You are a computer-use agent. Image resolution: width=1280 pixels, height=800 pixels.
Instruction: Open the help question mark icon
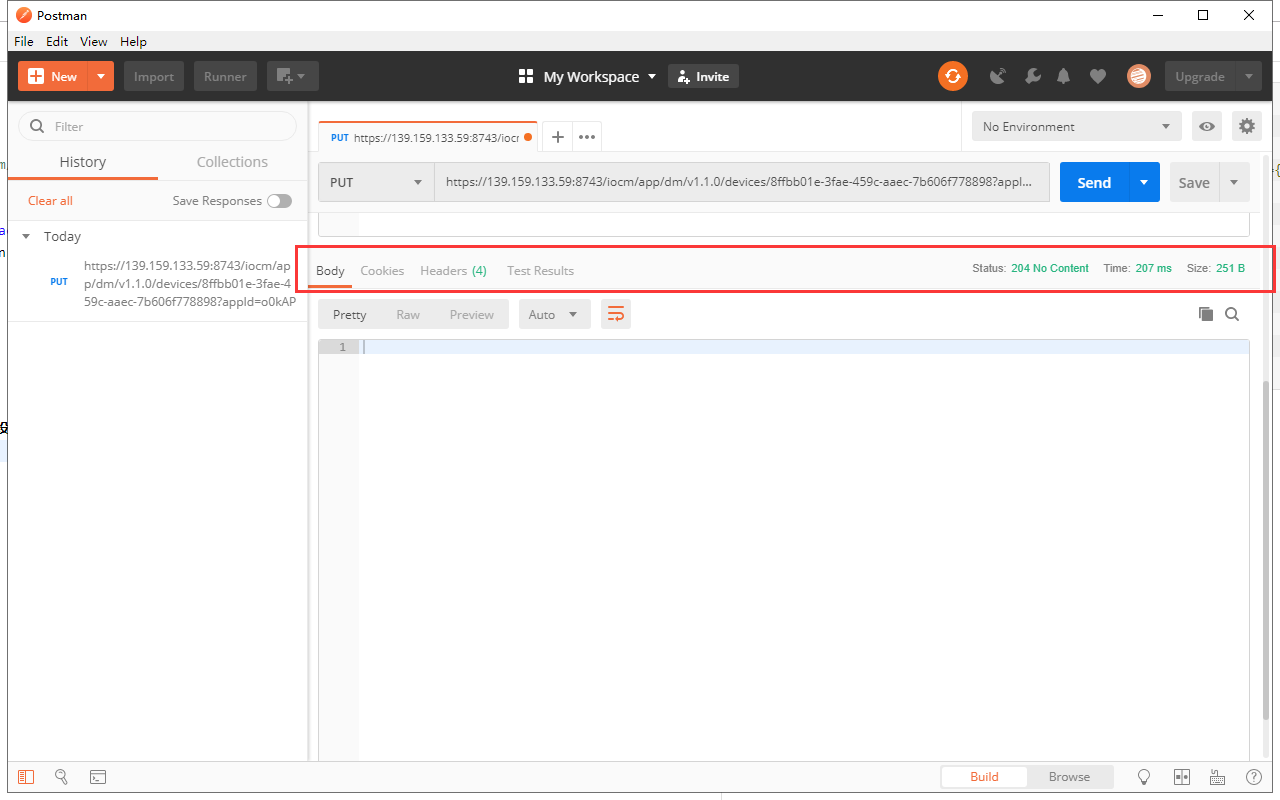[x=1253, y=777]
